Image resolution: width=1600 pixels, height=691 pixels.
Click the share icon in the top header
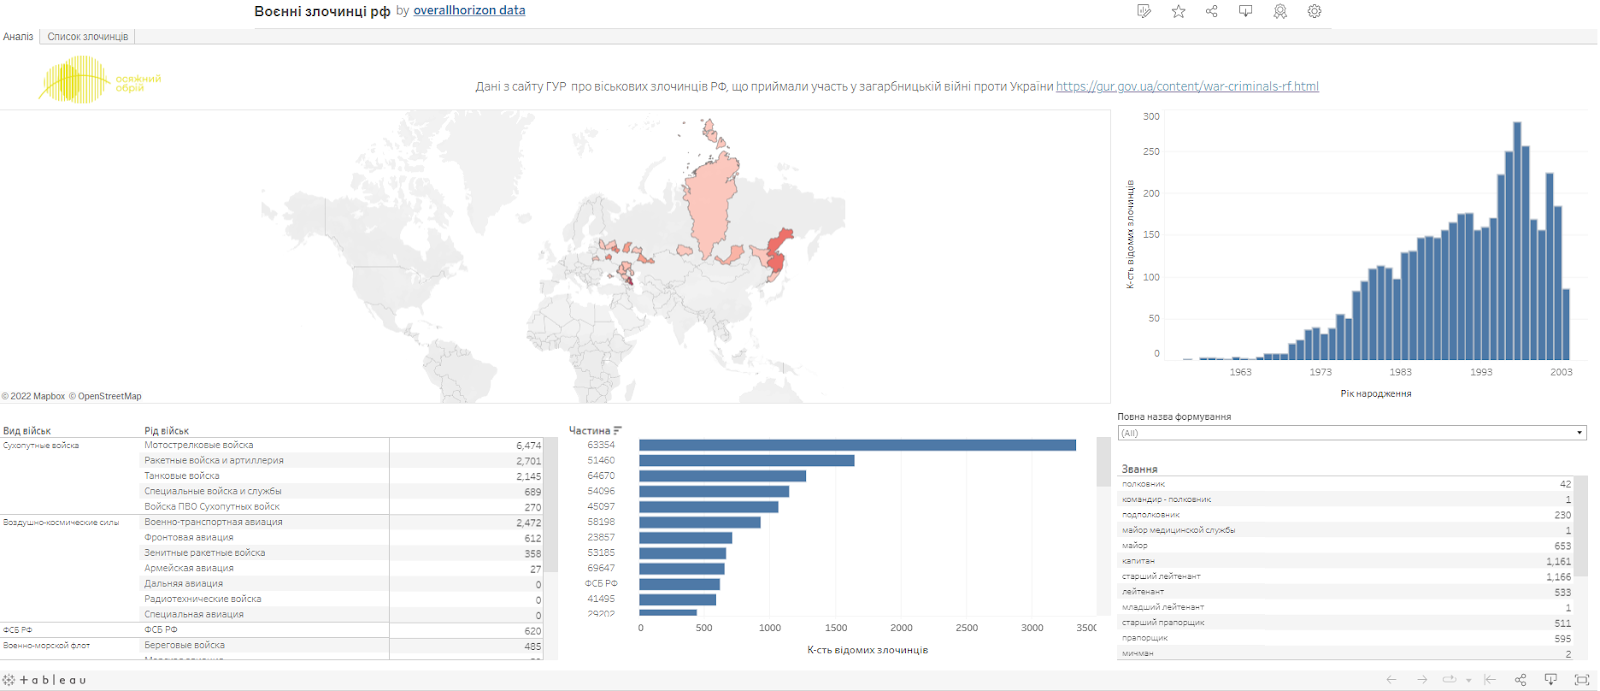click(x=1211, y=11)
